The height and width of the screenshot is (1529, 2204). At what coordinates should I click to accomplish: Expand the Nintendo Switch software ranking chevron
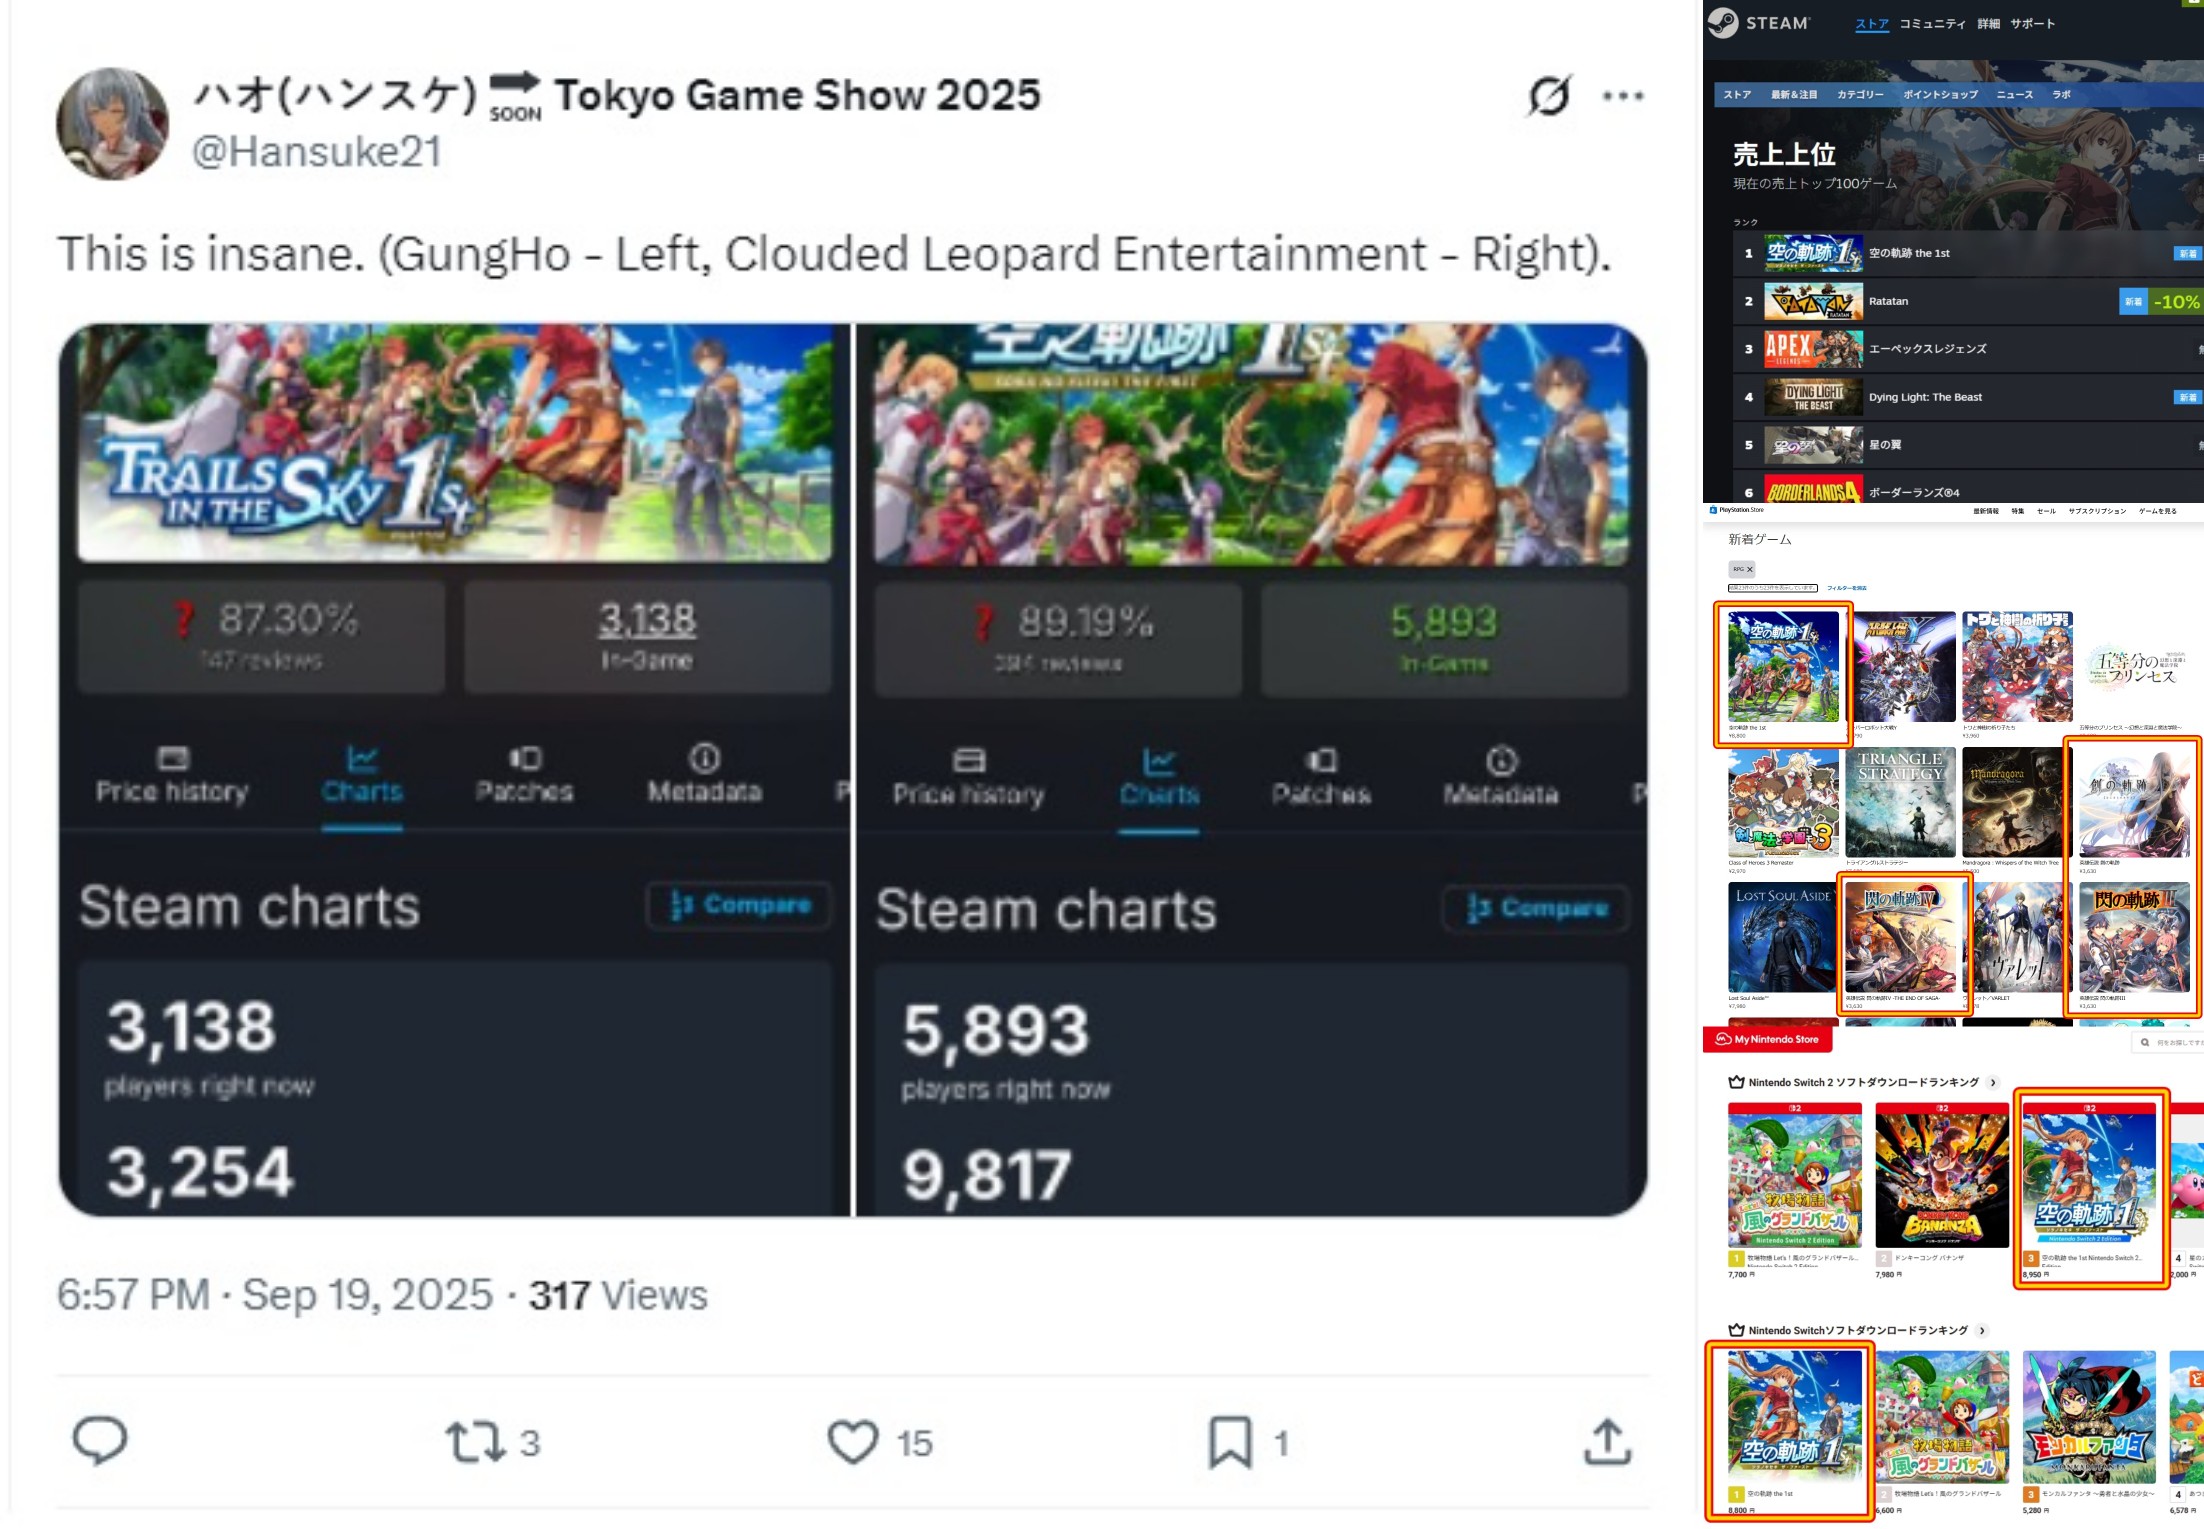click(1982, 1330)
